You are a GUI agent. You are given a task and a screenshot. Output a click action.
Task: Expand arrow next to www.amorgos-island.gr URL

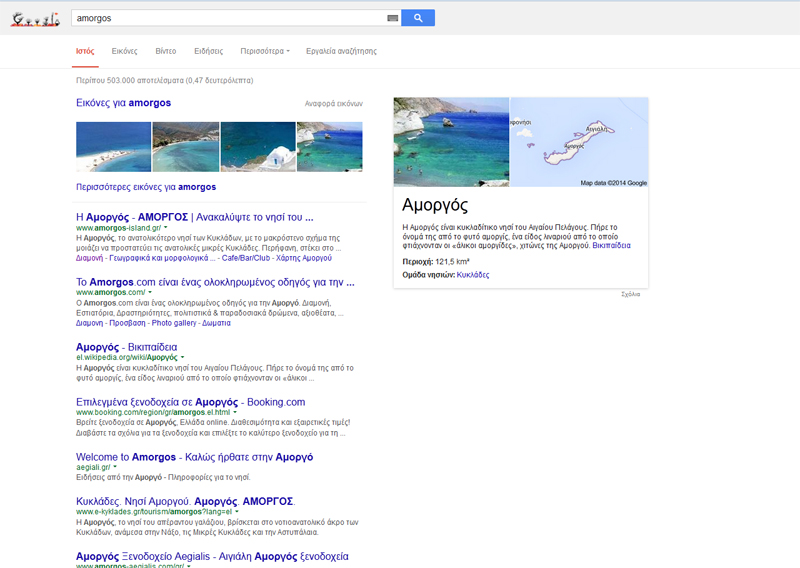pyautogui.click(x=165, y=228)
